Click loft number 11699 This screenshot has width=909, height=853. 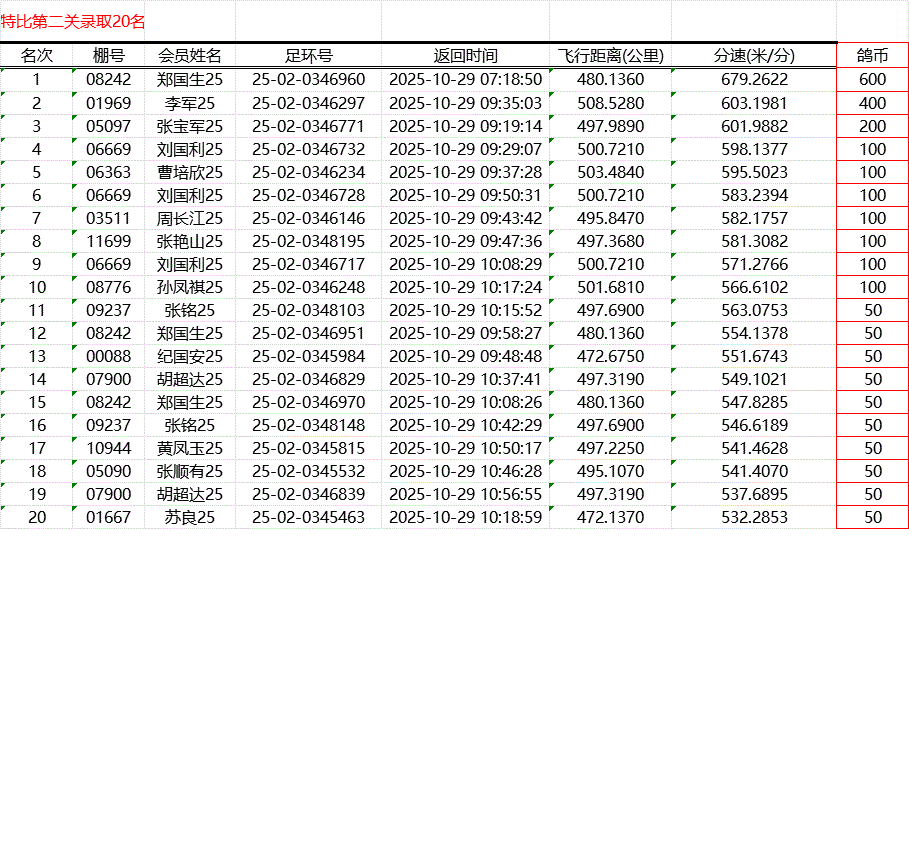point(108,241)
